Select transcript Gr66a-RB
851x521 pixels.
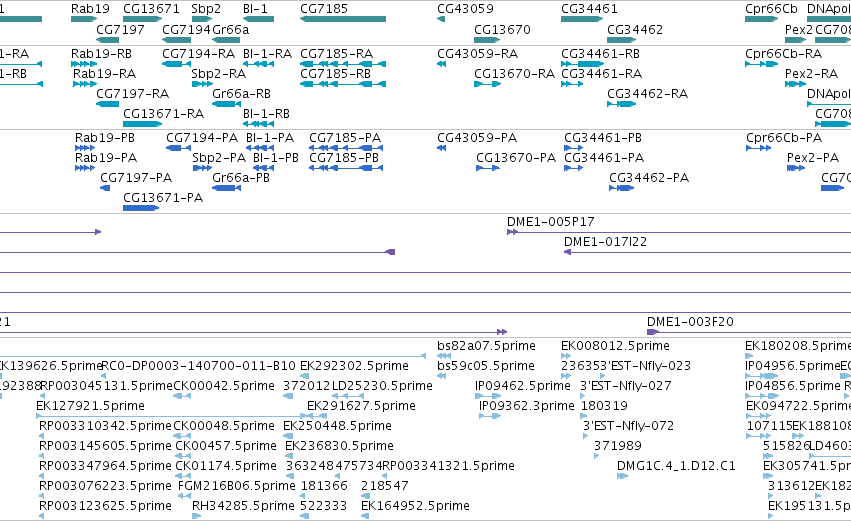coord(242,93)
